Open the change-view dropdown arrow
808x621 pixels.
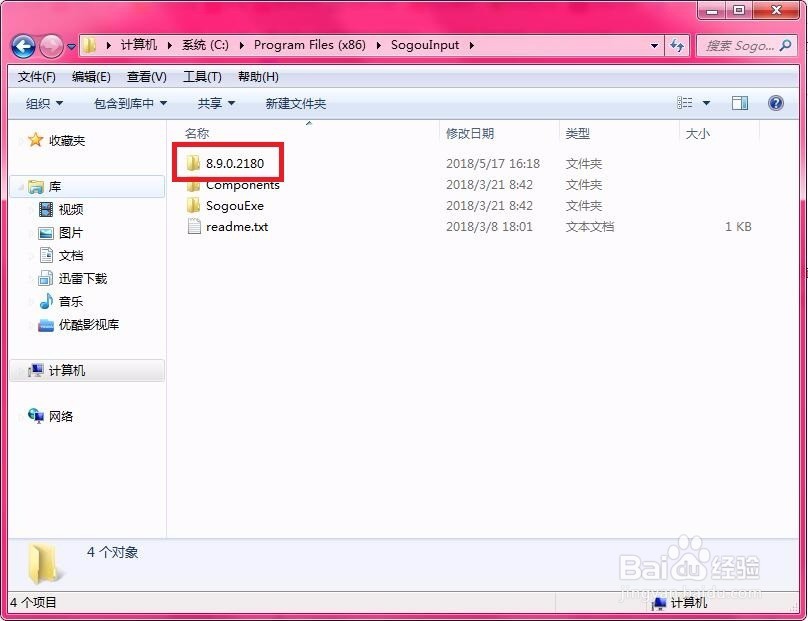pyautogui.click(x=704, y=103)
